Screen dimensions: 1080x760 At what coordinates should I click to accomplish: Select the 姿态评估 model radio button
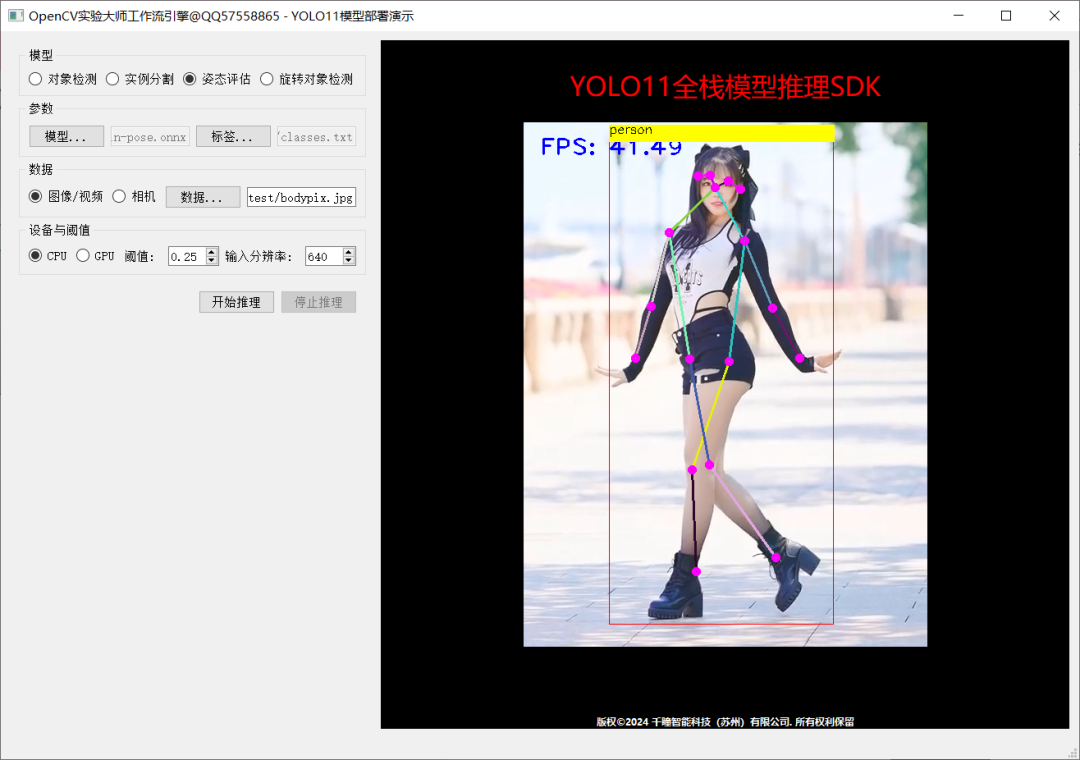217,79
